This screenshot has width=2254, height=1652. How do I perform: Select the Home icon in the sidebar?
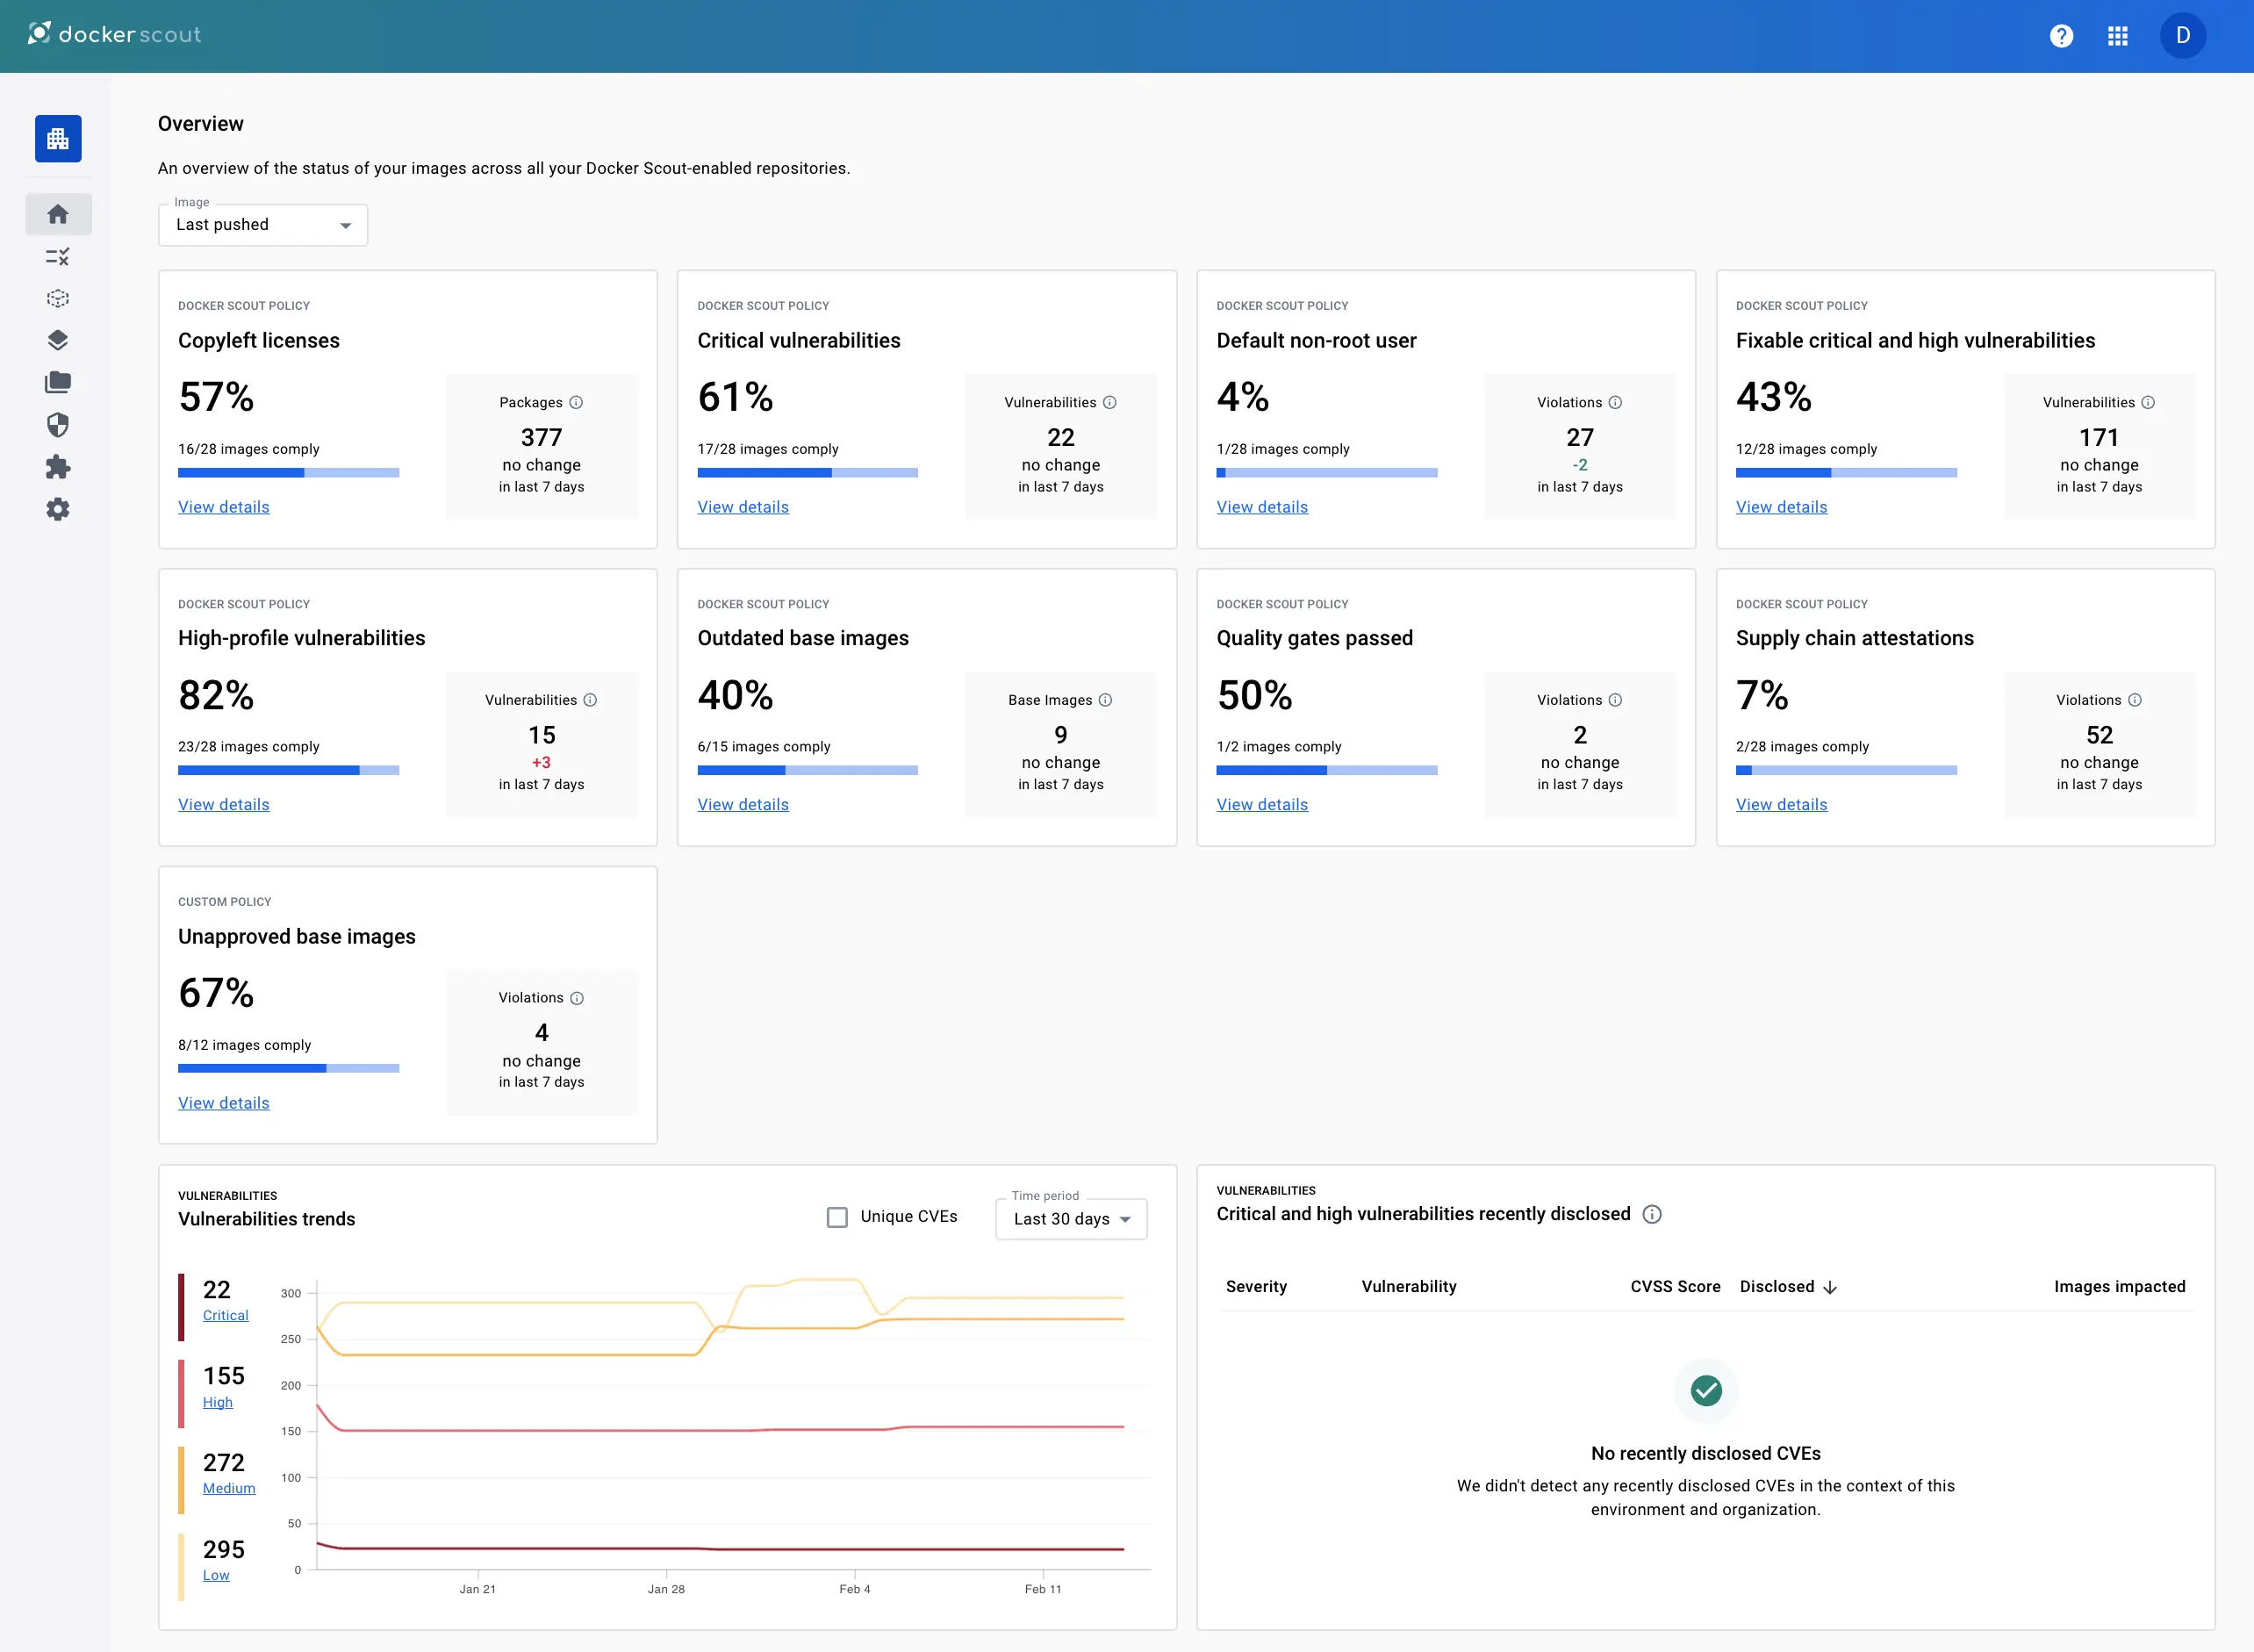(x=58, y=213)
